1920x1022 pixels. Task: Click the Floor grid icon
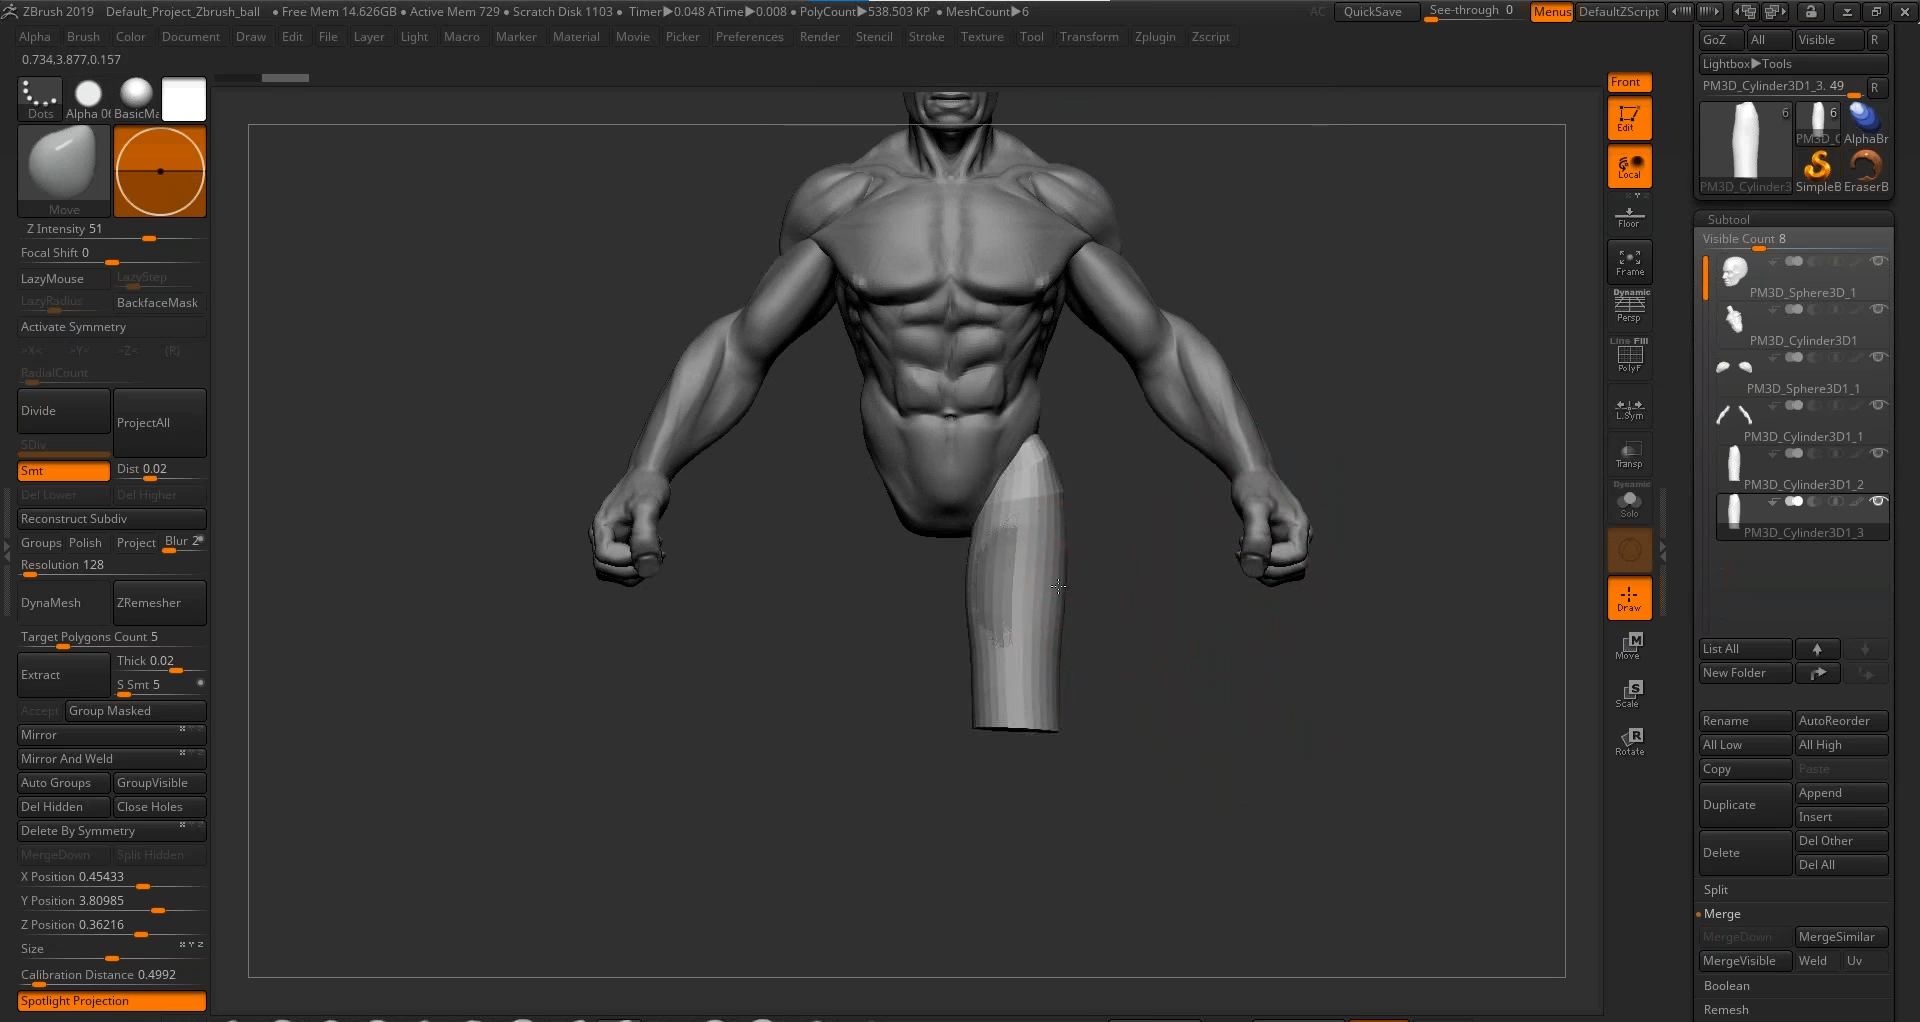coord(1629,216)
